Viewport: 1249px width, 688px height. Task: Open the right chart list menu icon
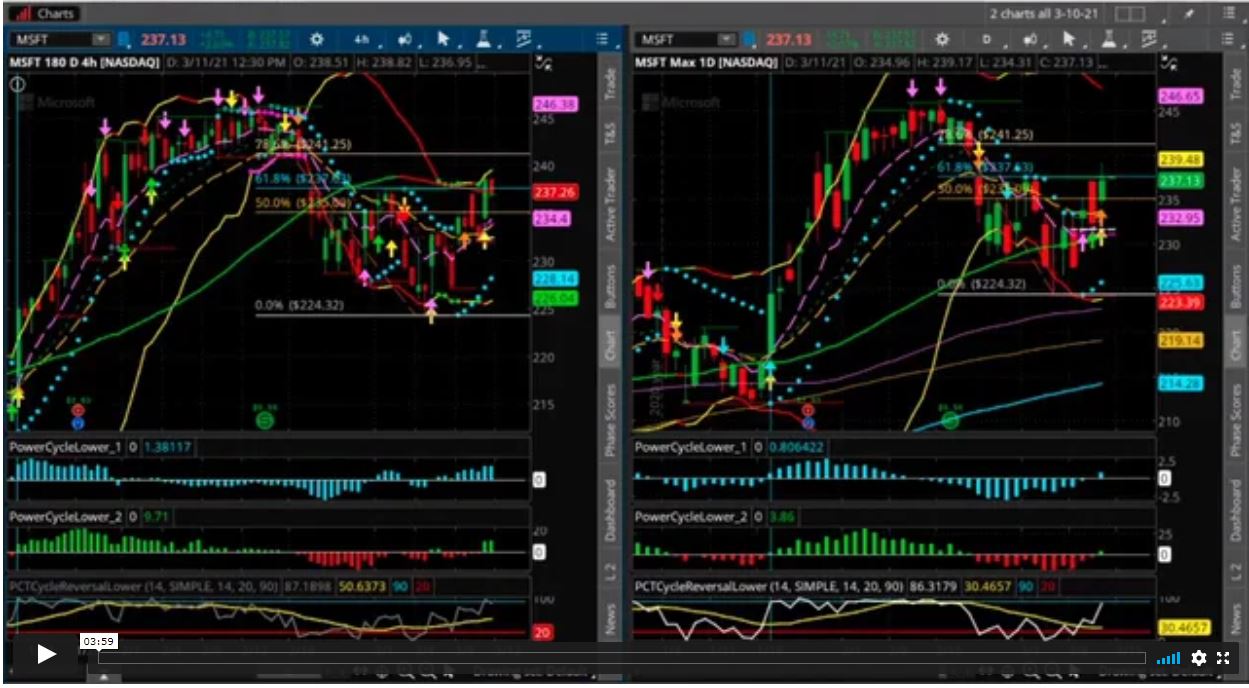click(1229, 39)
